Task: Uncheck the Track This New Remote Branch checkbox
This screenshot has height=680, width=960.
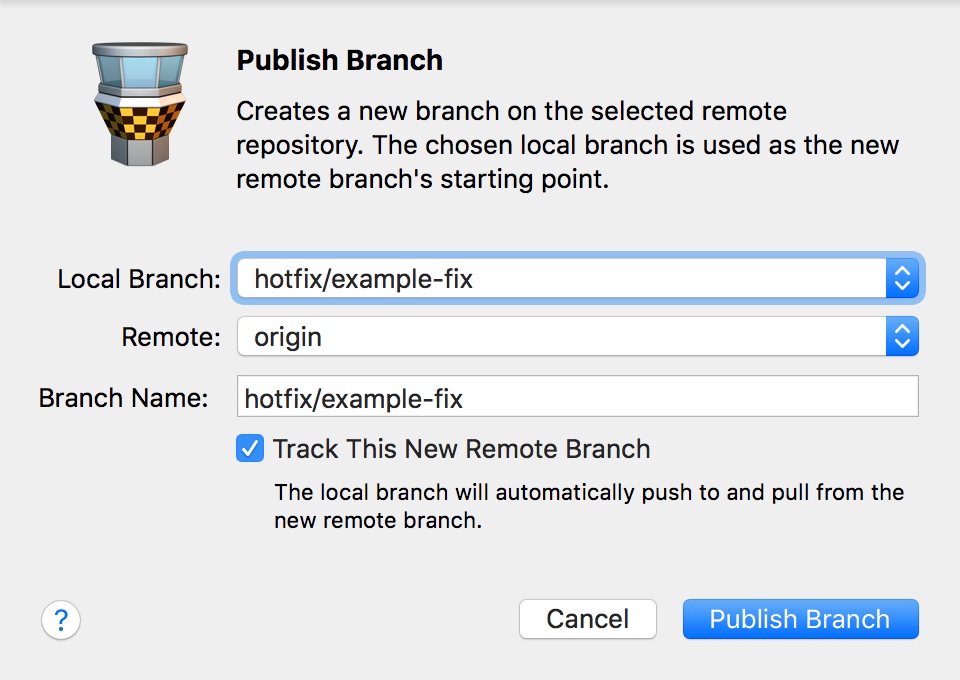Action: (x=250, y=449)
